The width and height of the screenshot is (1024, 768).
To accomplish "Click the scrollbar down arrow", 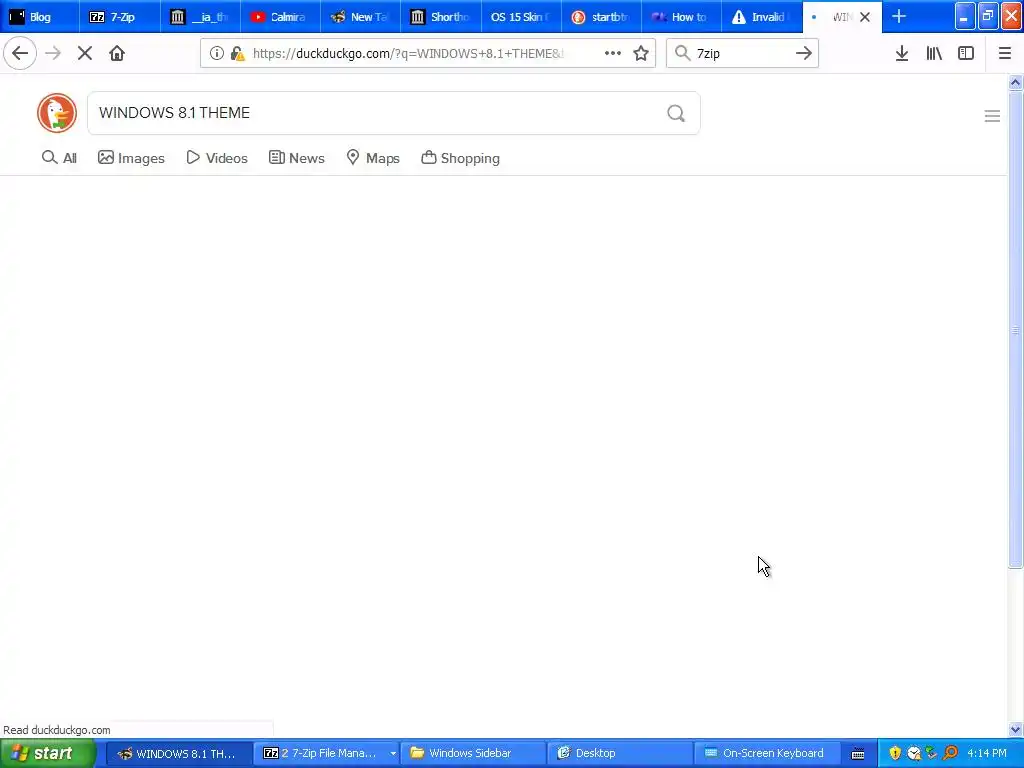I will [1016, 729].
